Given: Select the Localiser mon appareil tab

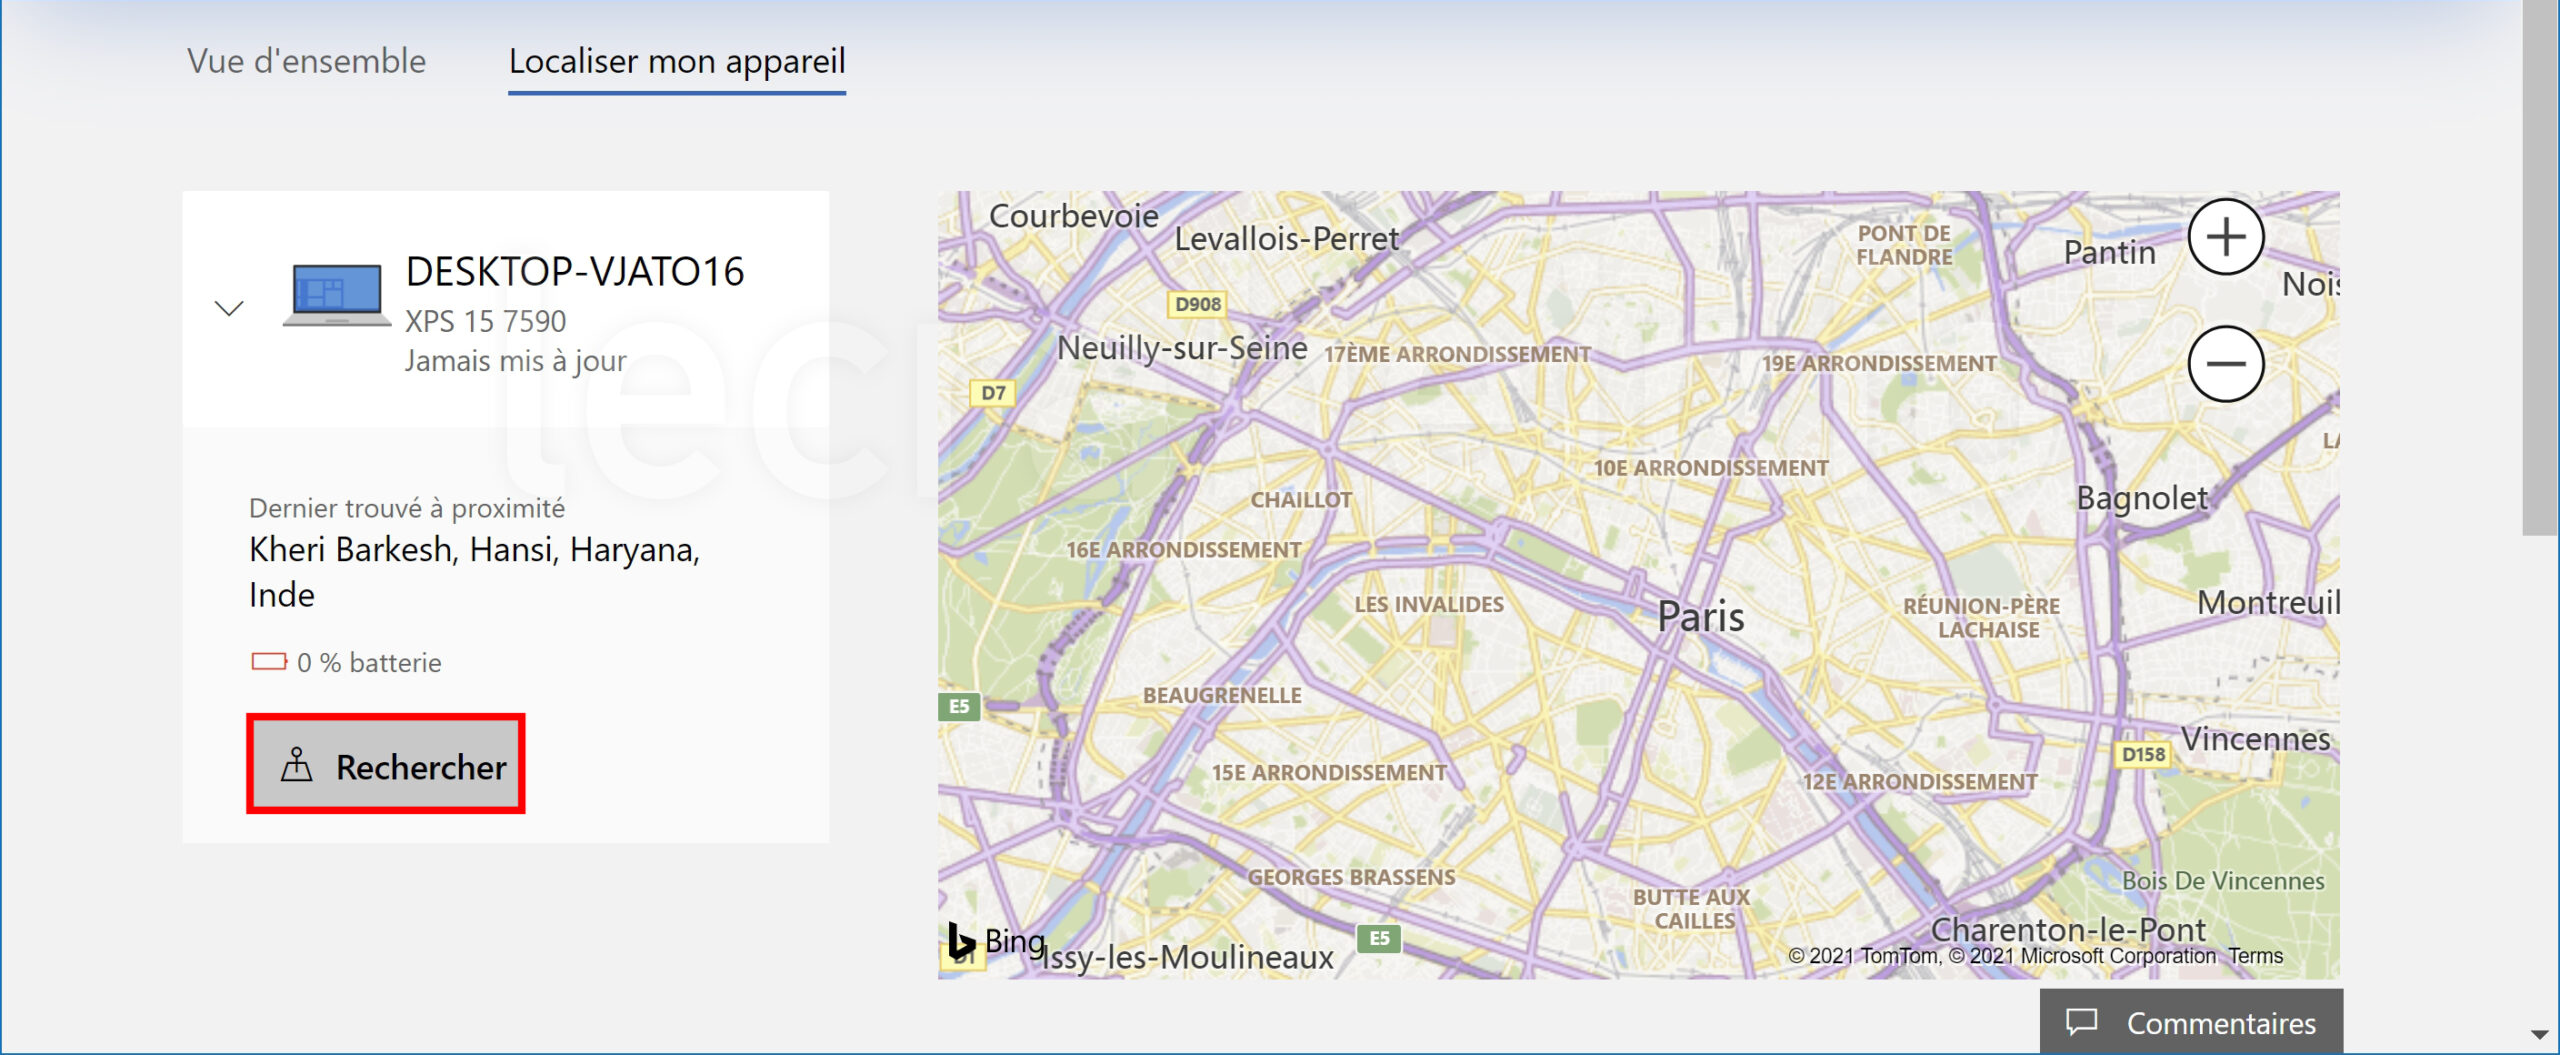Looking at the screenshot, I should point(677,62).
